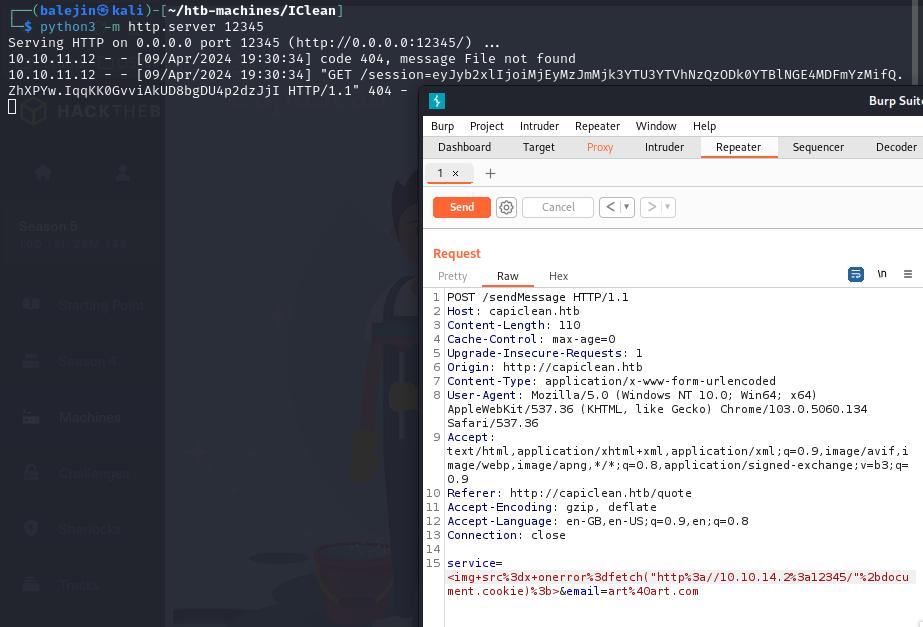Viewport: 923px width, 627px height.
Task: Add a new Repeater tab with plus
Action: click(490, 174)
